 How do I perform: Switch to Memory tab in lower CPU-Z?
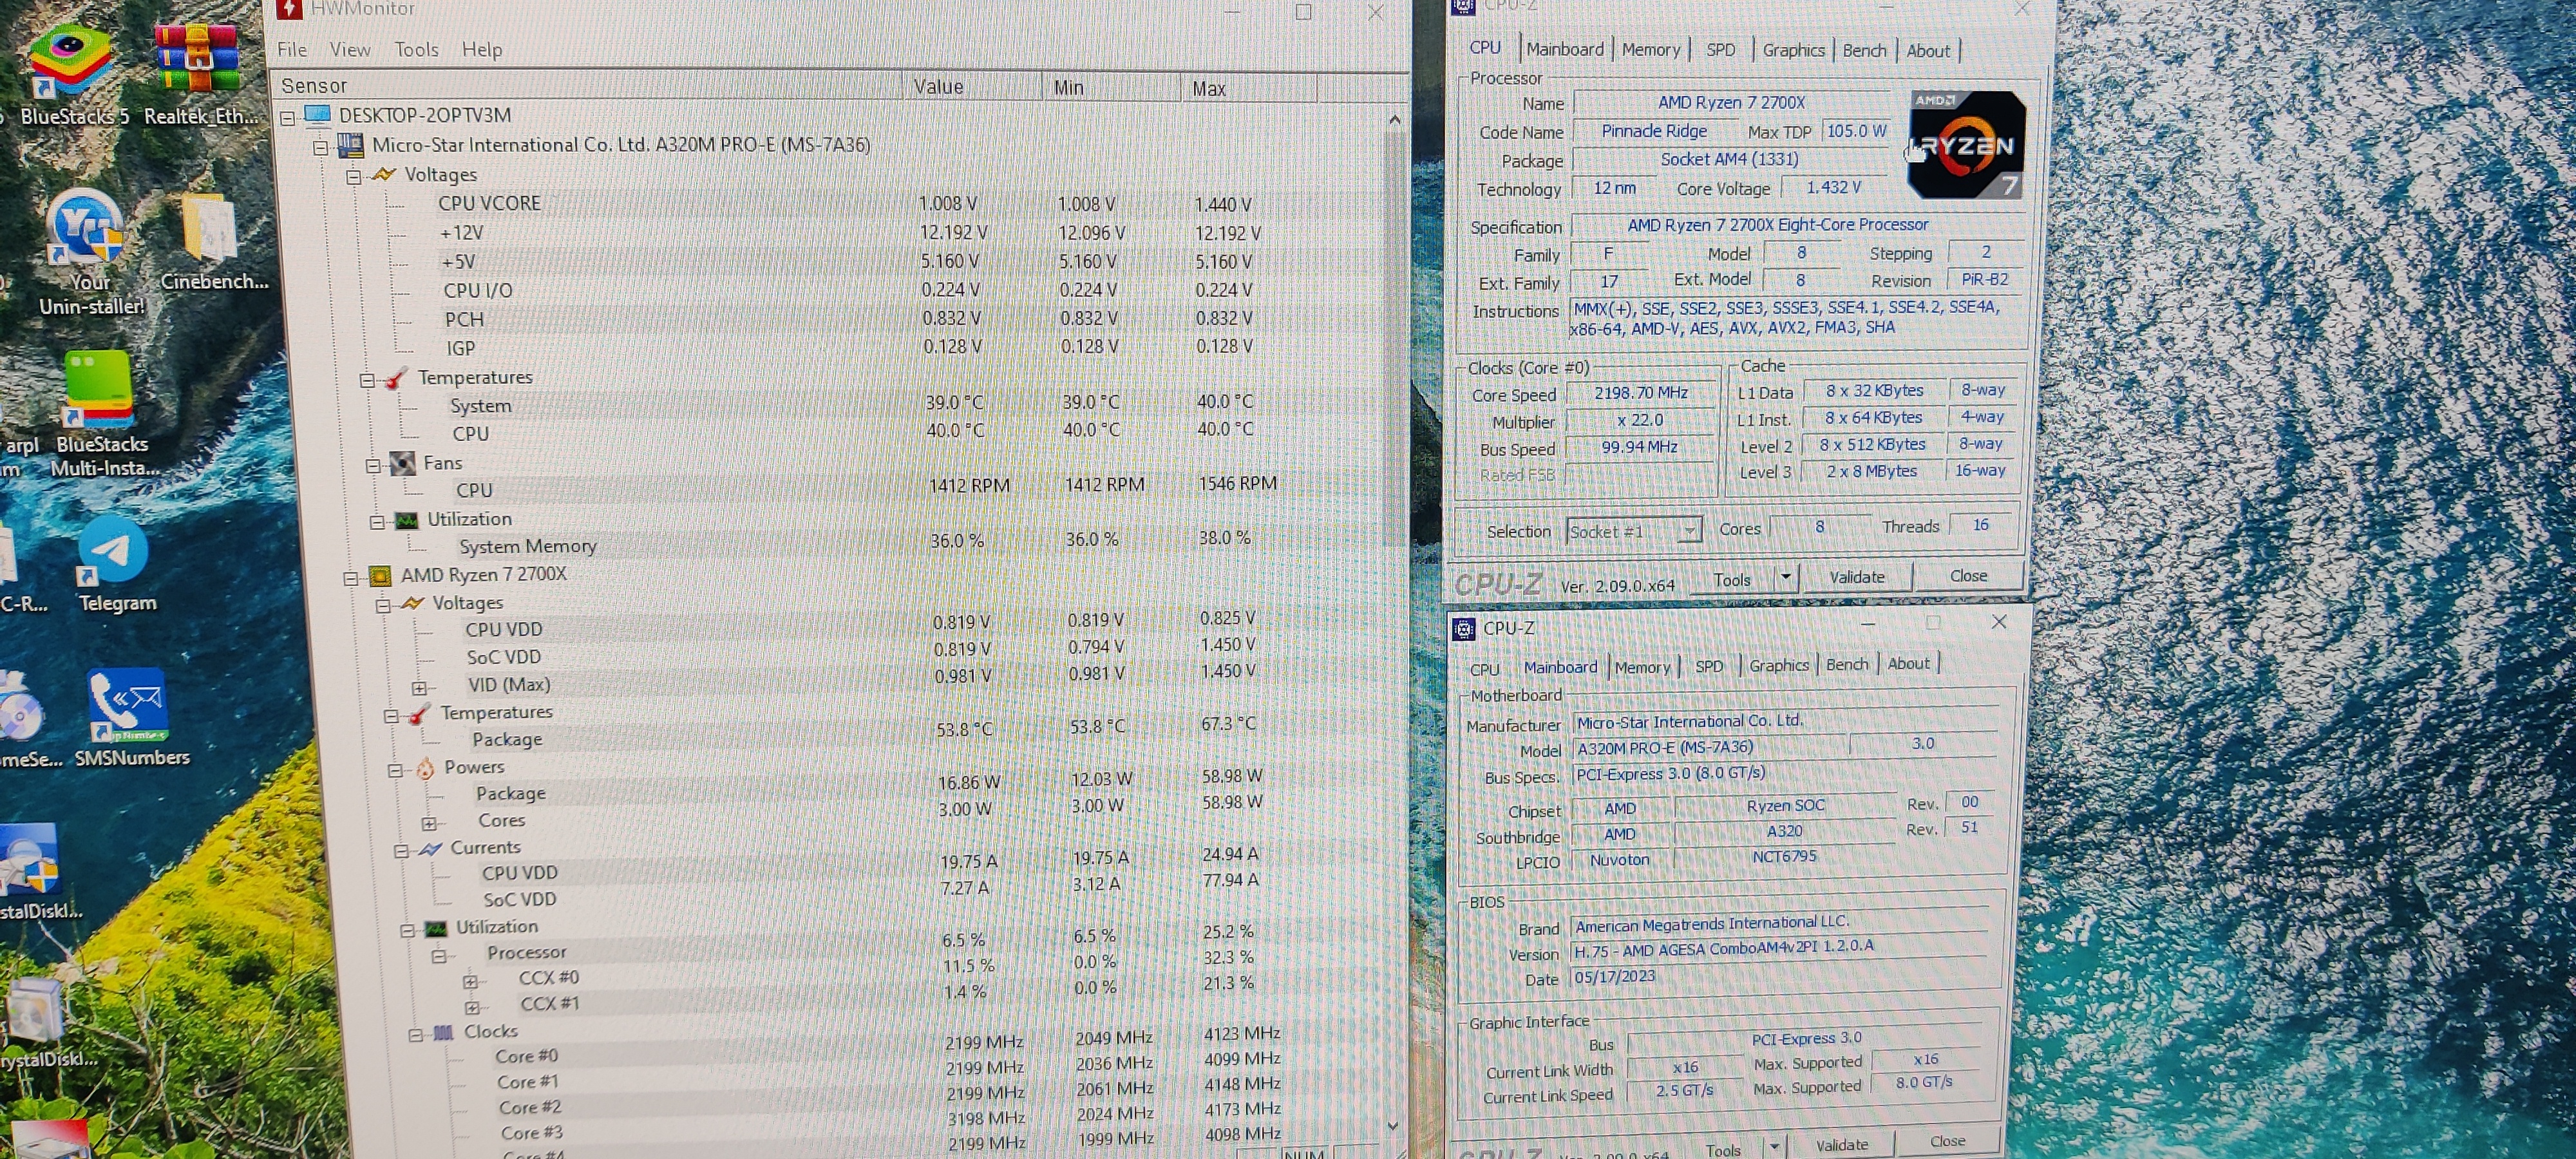pos(1642,667)
